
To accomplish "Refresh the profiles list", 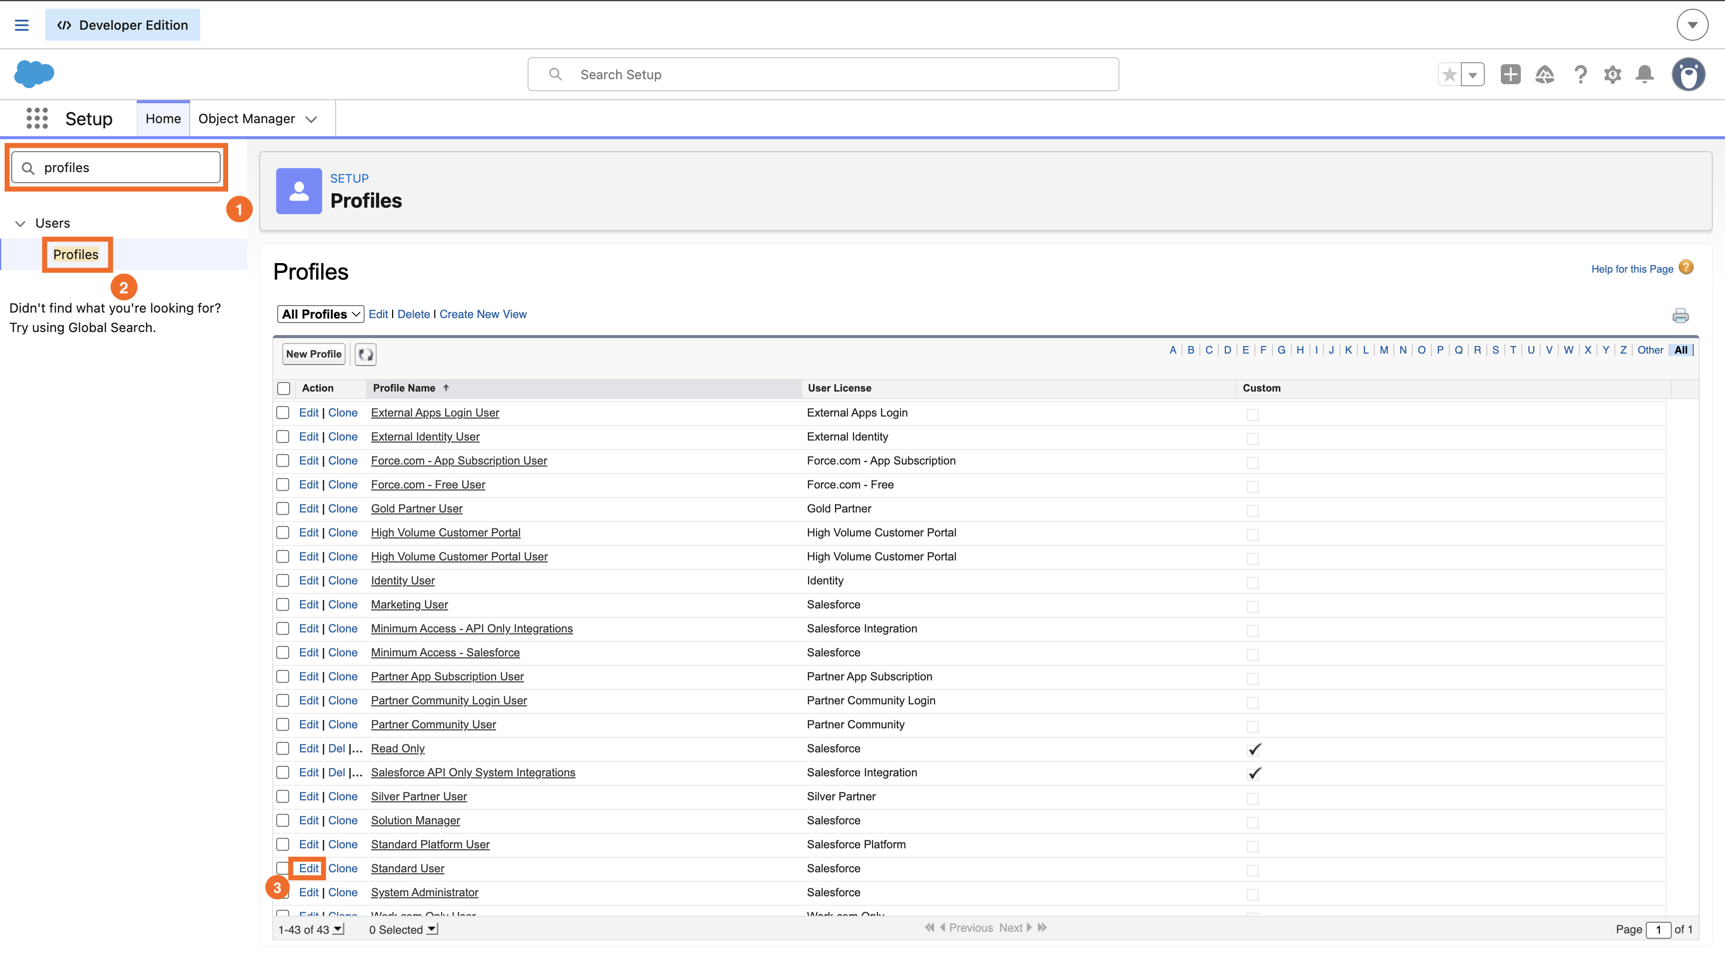I will (366, 354).
